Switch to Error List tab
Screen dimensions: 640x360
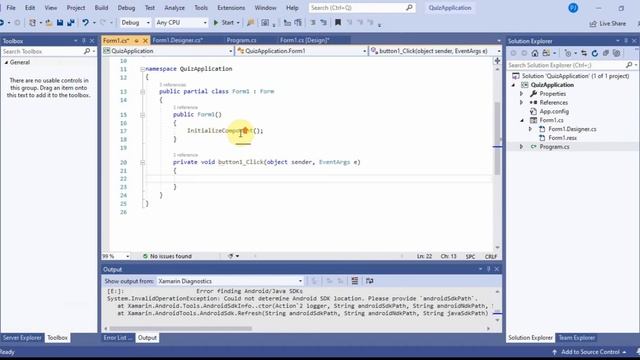(x=118, y=338)
